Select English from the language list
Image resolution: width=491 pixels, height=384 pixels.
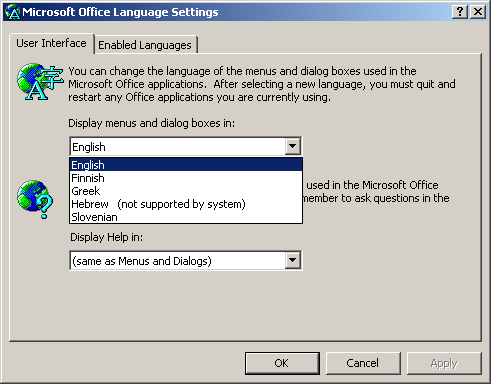[186, 165]
